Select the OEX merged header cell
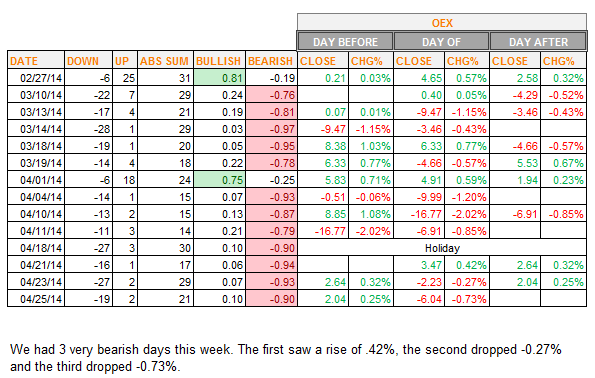This screenshot has width=595, height=378. pyautogui.click(x=442, y=22)
